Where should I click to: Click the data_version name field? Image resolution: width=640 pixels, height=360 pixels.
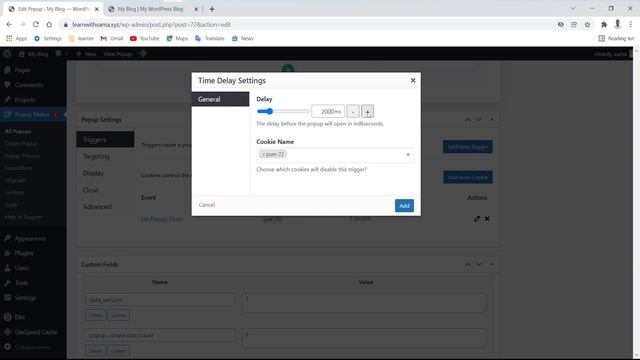pos(160,300)
